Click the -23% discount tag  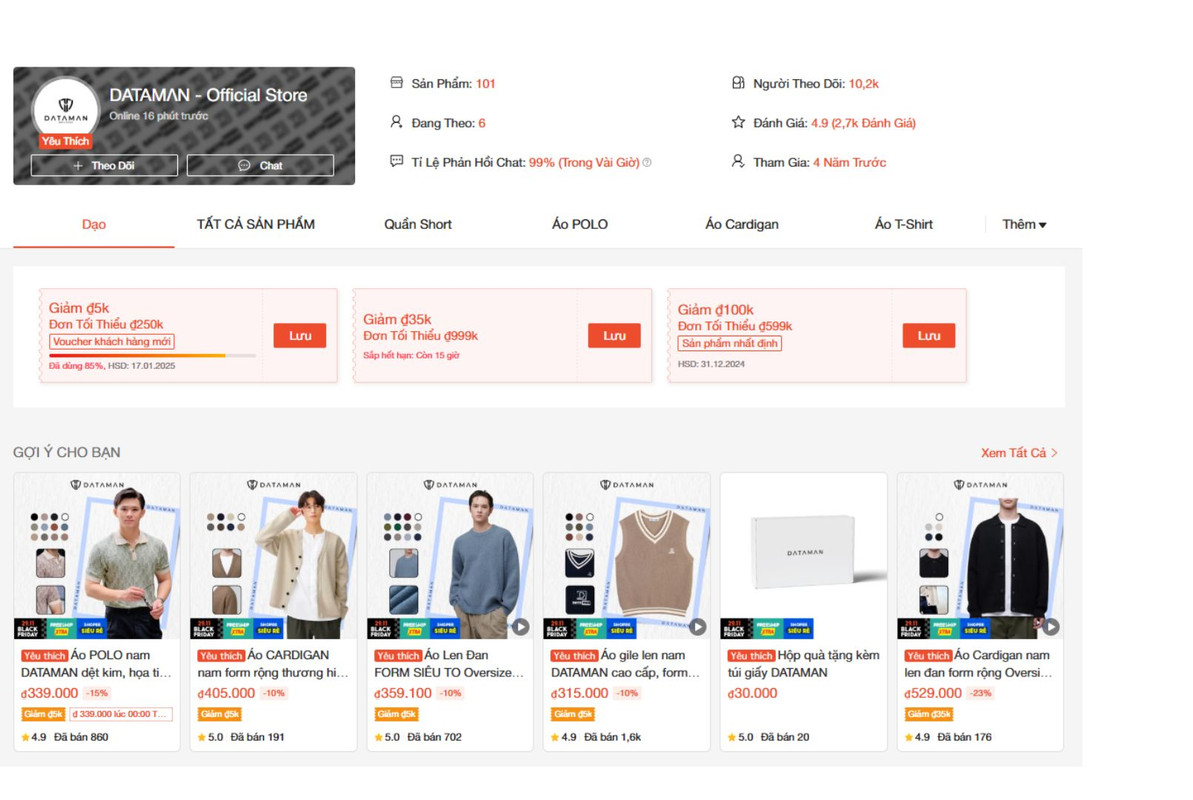[981, 693]
